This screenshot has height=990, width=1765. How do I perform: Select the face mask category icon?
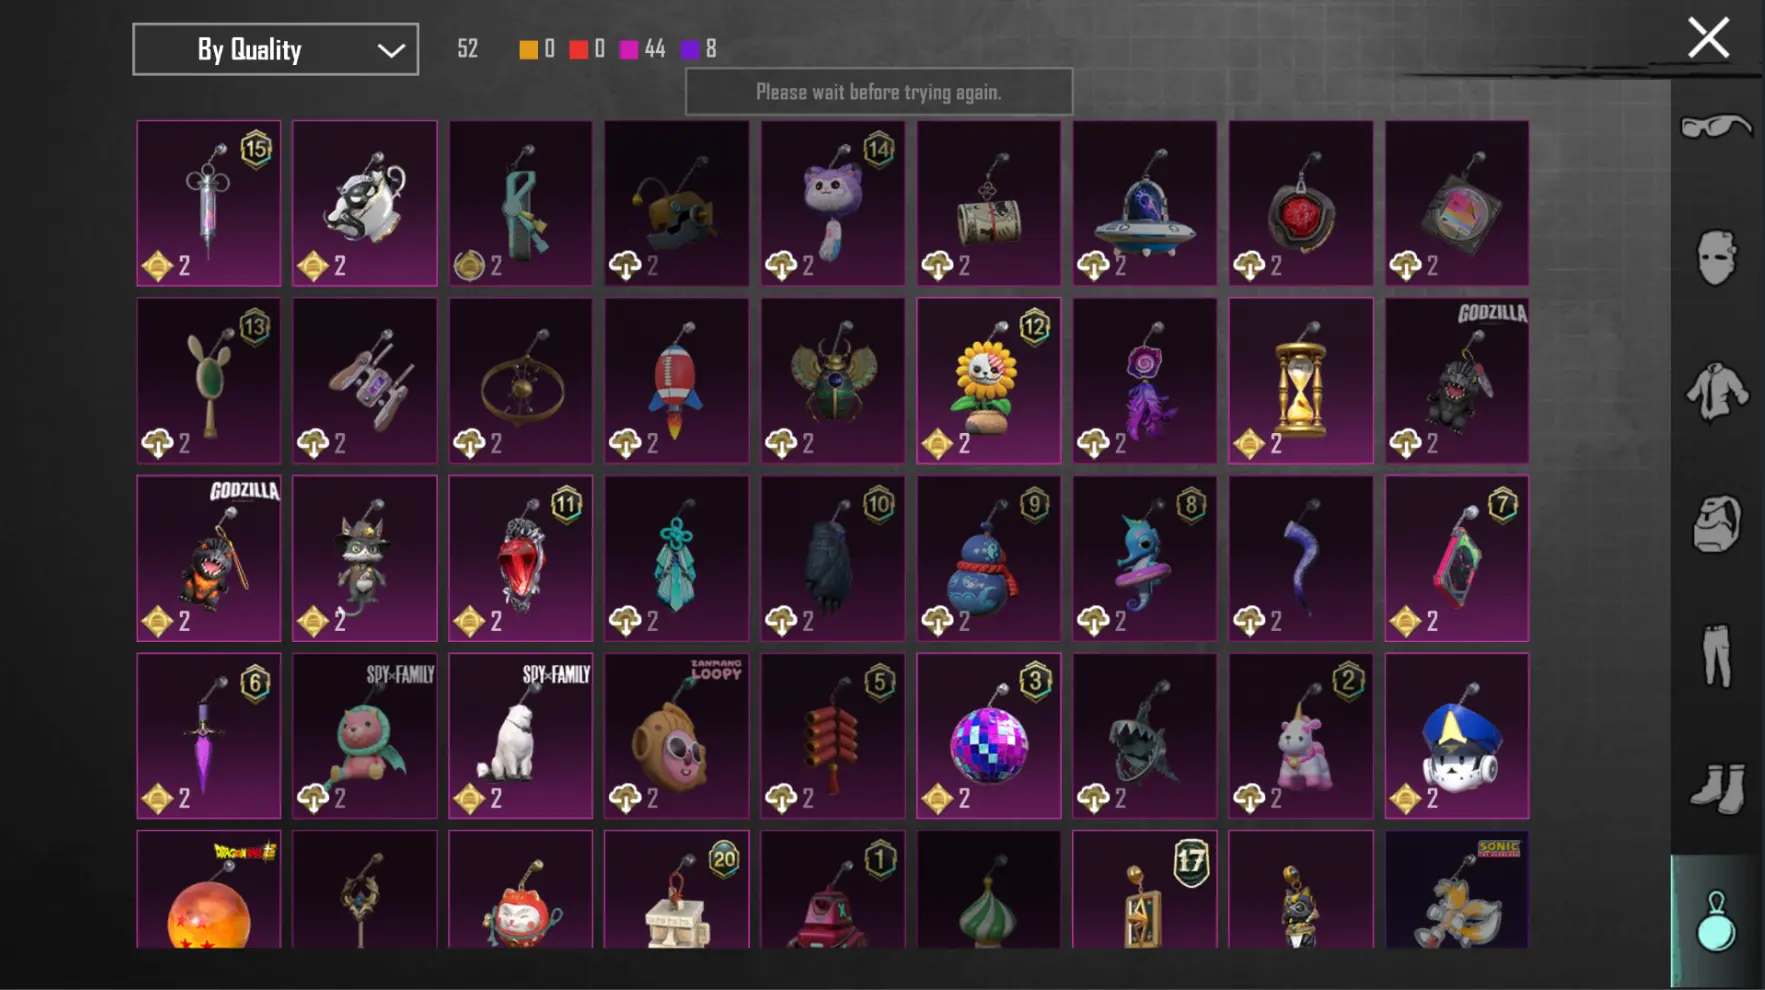[x=1716, y=258]
